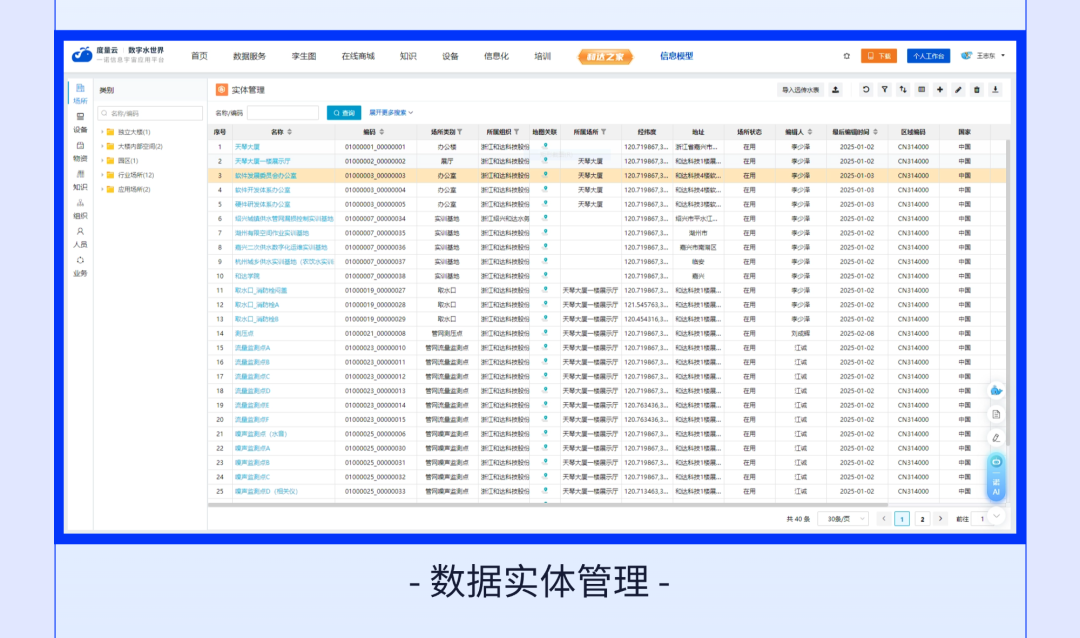
Task: Go to page 2 in the pagination
Action: pyautogui.click(x=922, y=519)
